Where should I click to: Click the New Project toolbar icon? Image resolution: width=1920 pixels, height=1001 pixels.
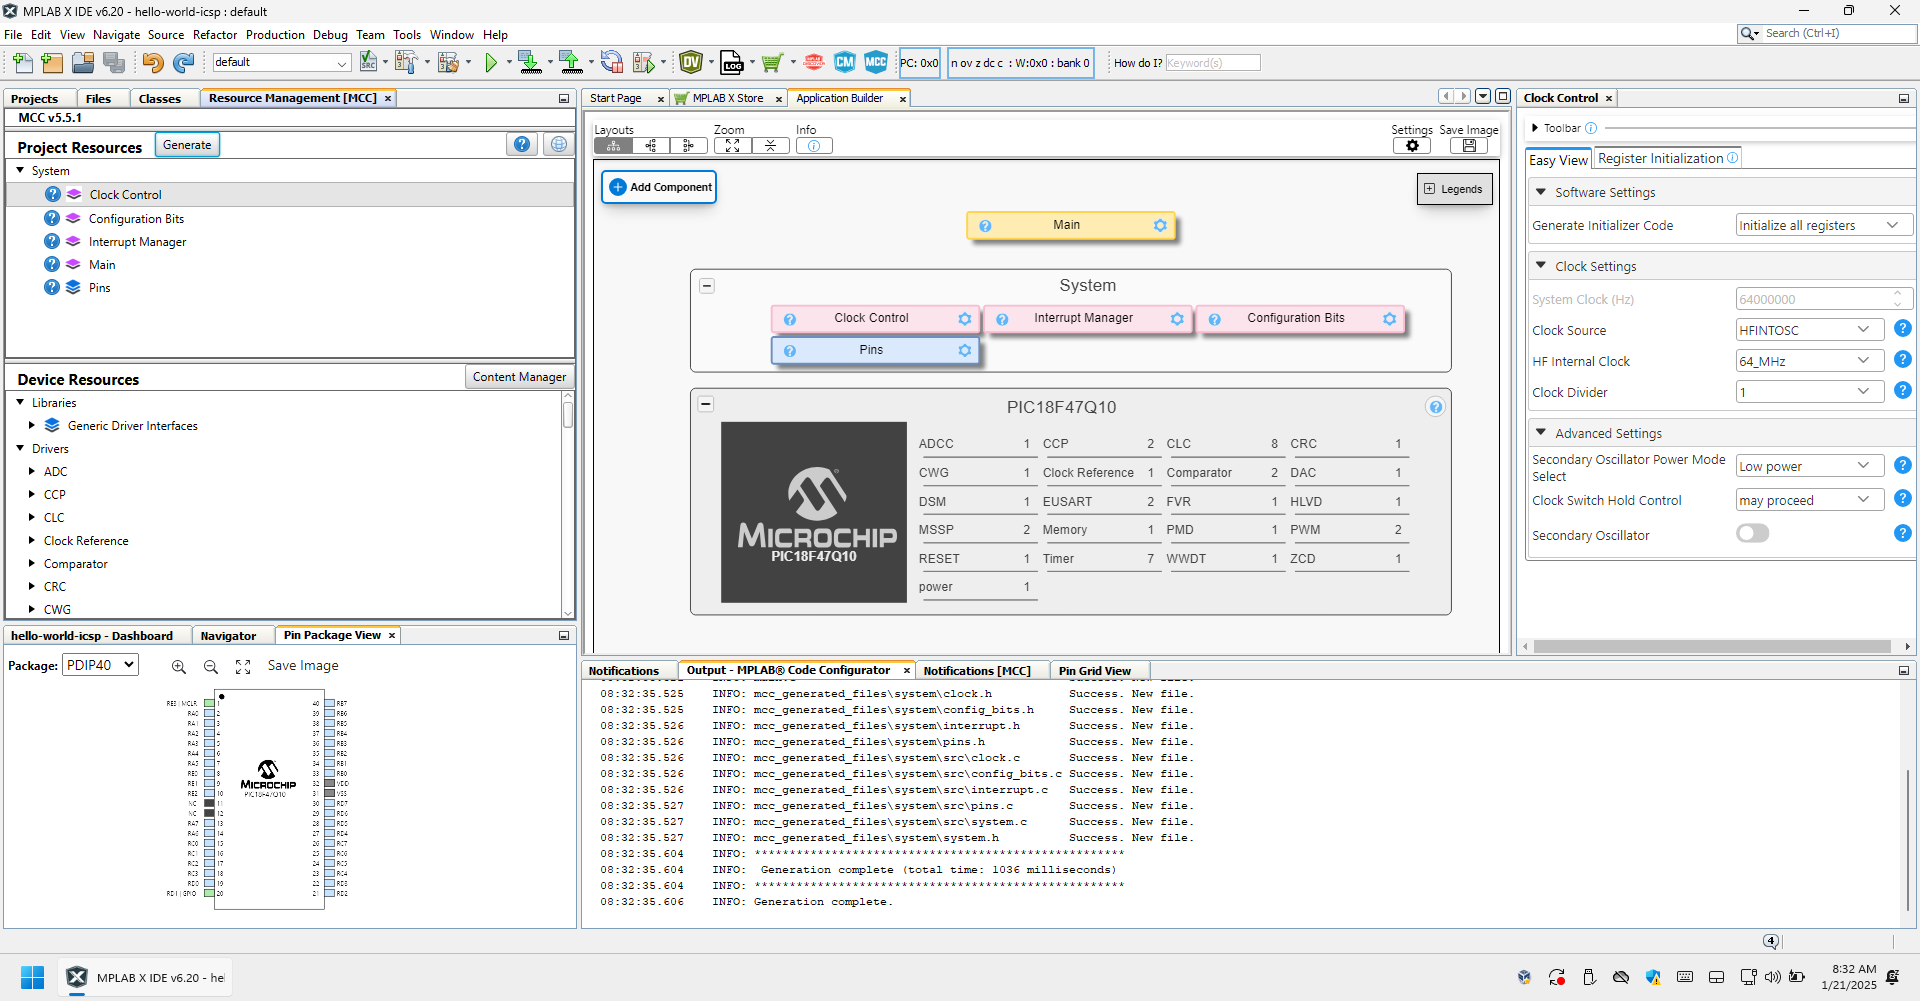coord(52,63)
